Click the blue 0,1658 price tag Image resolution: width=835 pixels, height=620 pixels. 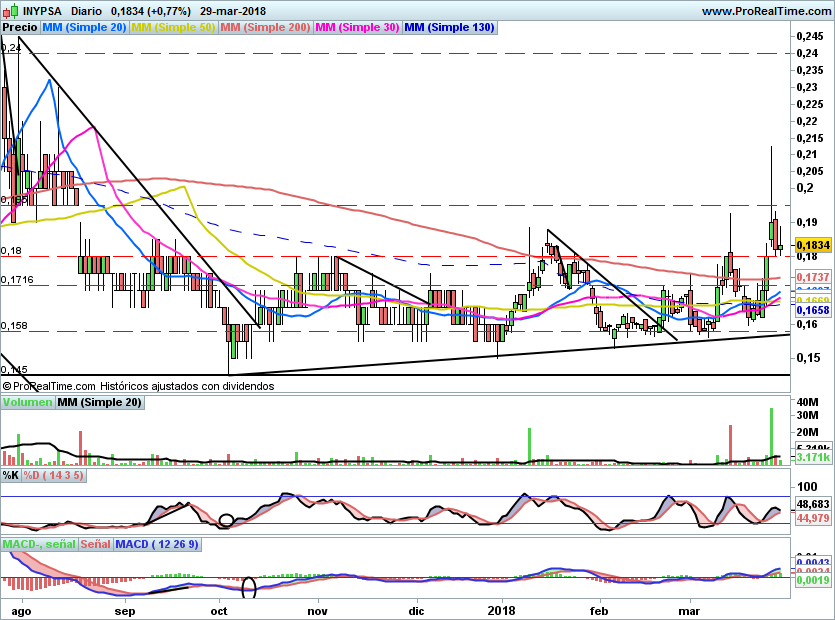pos(813,310)
